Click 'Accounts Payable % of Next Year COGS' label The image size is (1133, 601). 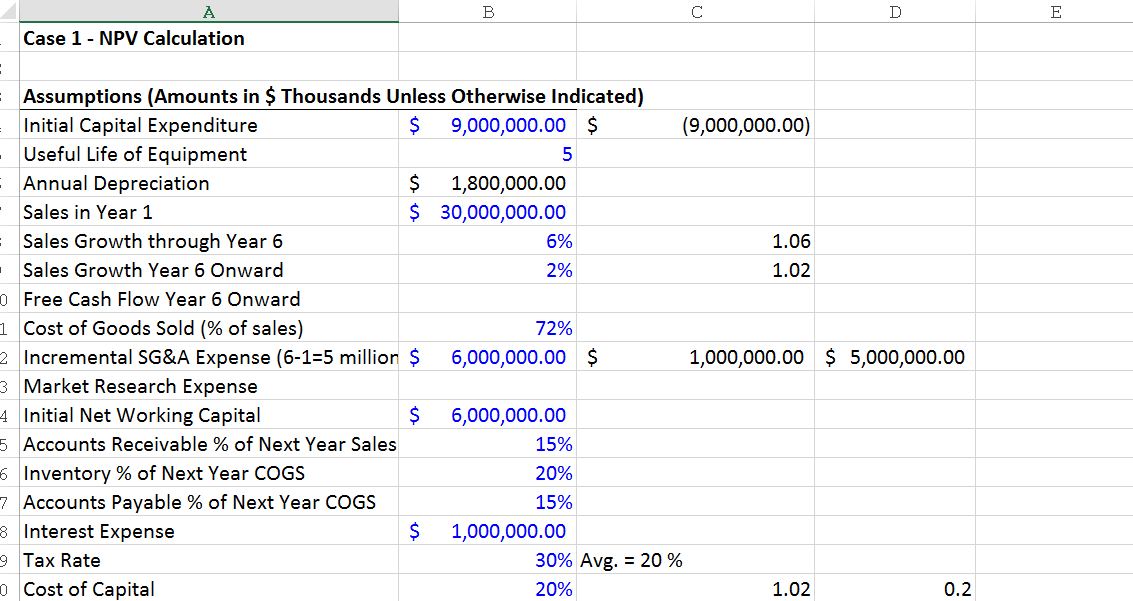[209, 501]
